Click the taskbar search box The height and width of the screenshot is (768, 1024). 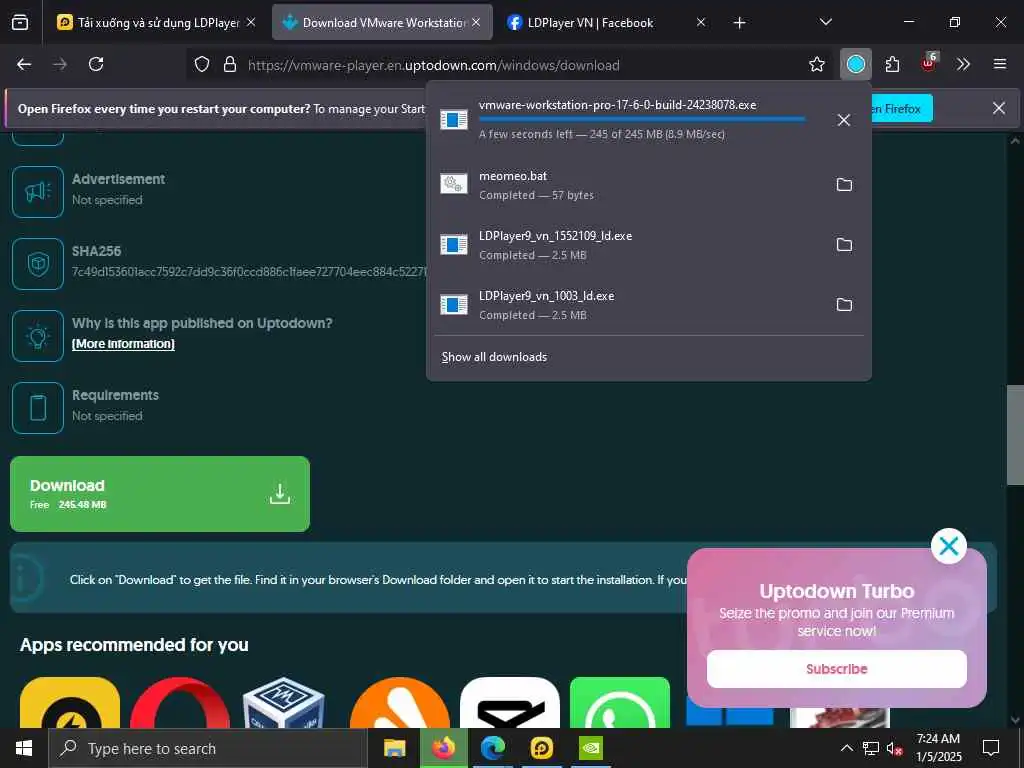pyautogui.click(x=208, y=748)
